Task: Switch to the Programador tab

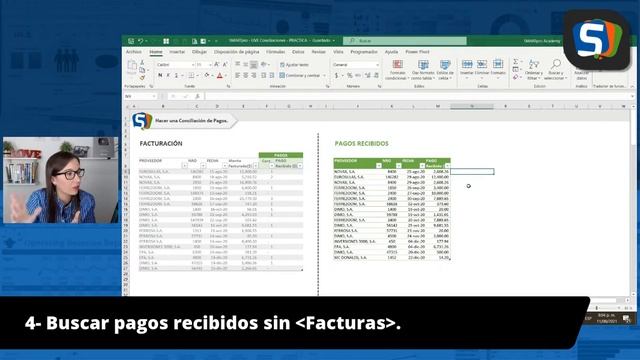Action: [x=364, y=52]
